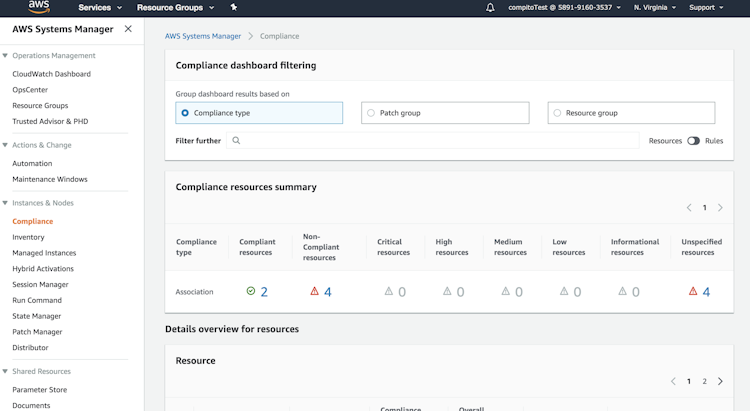The width and height of the screenshot is (750, 411).
Task: Click the Non-Compliant resources warning icon
Action: pos(314,292)
